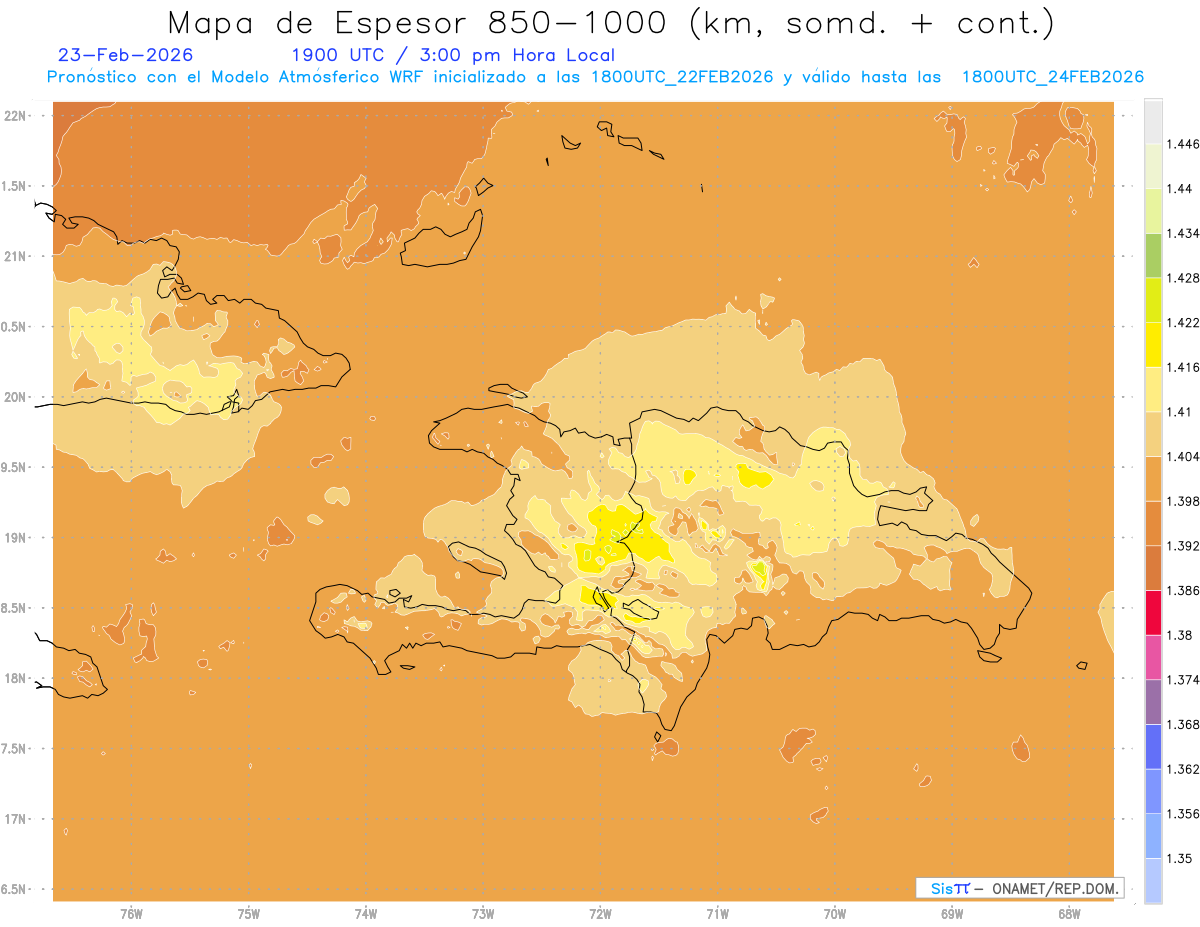Click the '1.398' legend value

pyautogui.click(x=1183, y=501)
